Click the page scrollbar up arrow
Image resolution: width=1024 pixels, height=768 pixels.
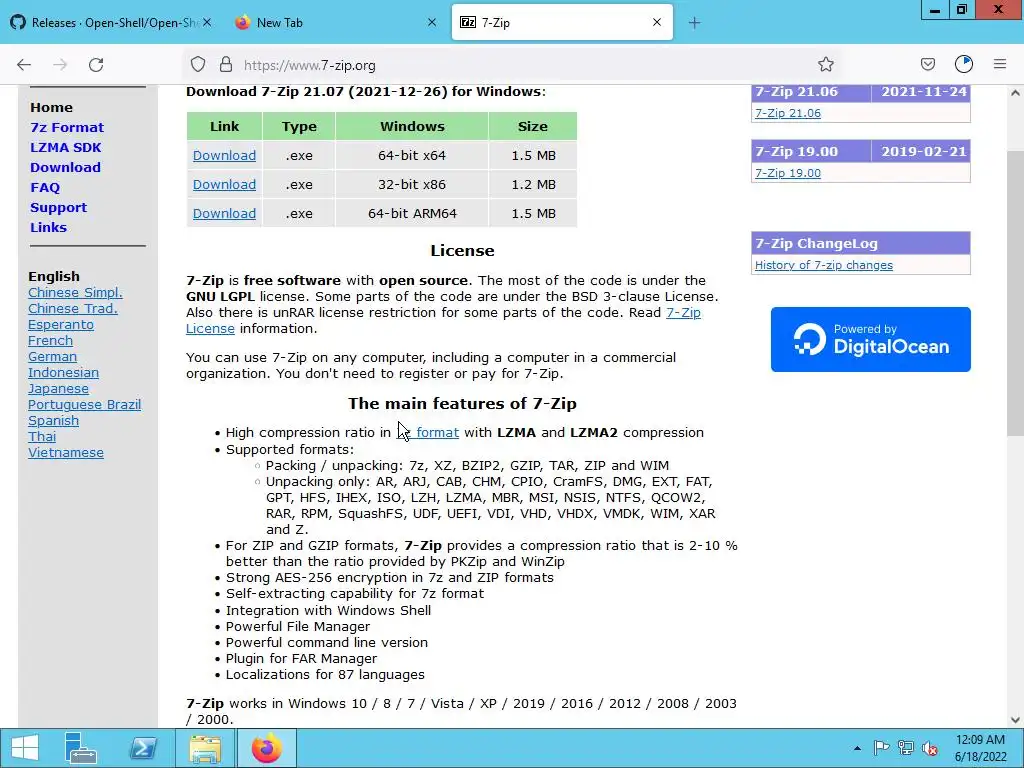(x=1015, y=93)
